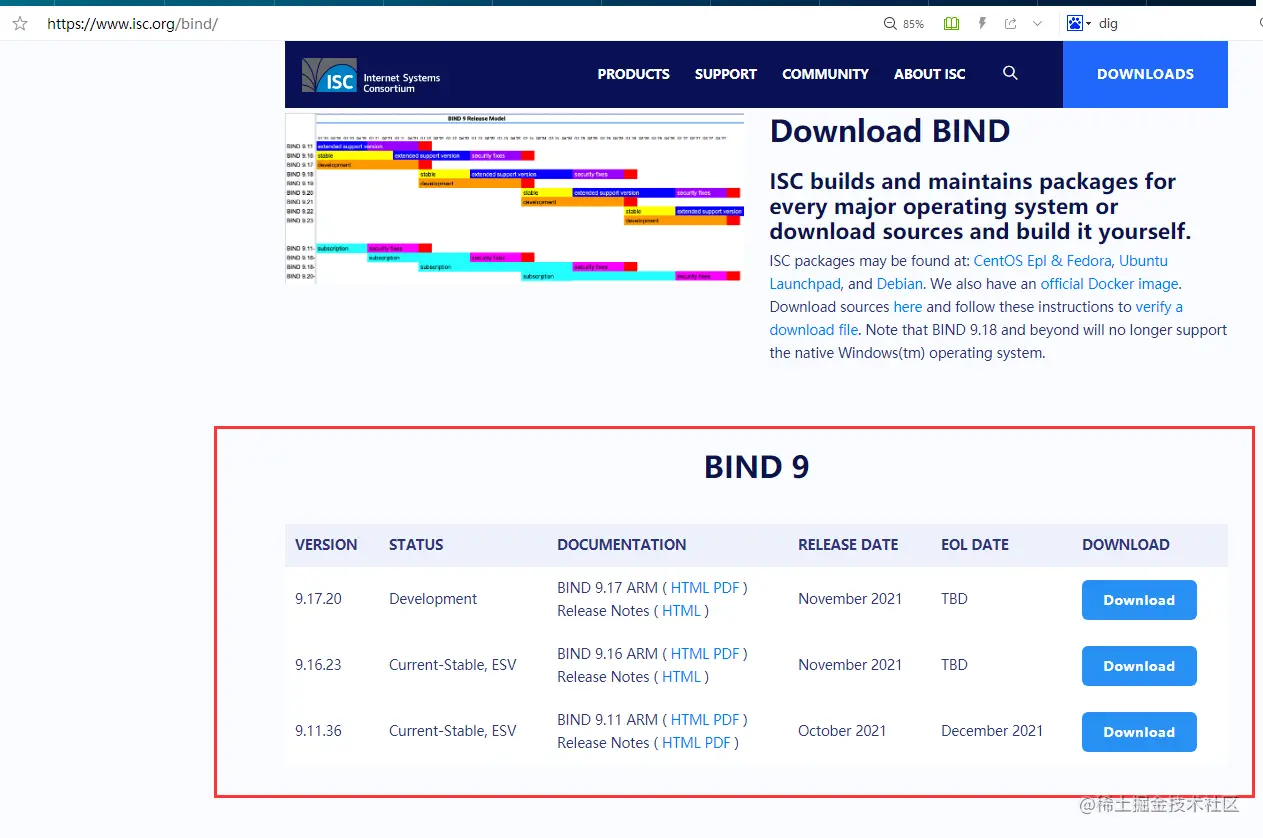Open BIND 9.16 ARM HTML documentation
This screenshot has width=1263, height=838.
pos(690,654)
